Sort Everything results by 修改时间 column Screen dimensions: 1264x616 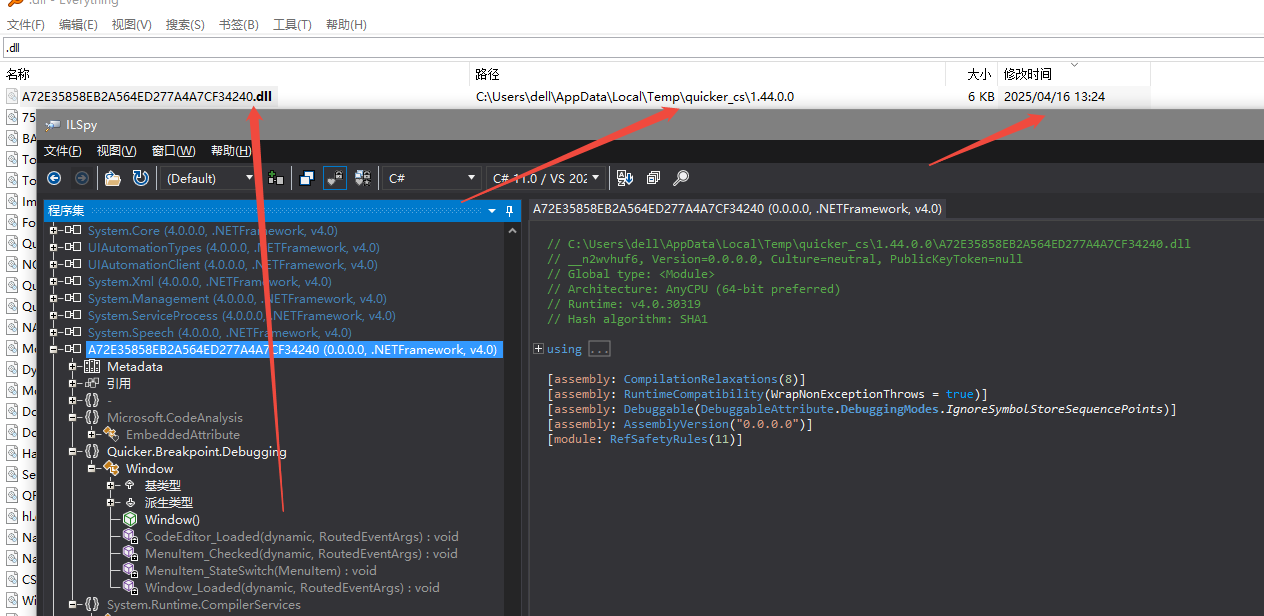(x=1074, y=74)
